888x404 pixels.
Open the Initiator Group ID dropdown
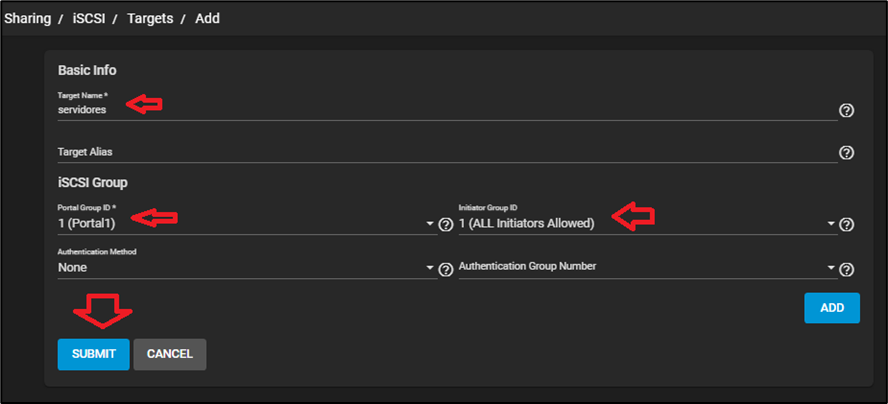pyautogui.click(x=831, y=224)
